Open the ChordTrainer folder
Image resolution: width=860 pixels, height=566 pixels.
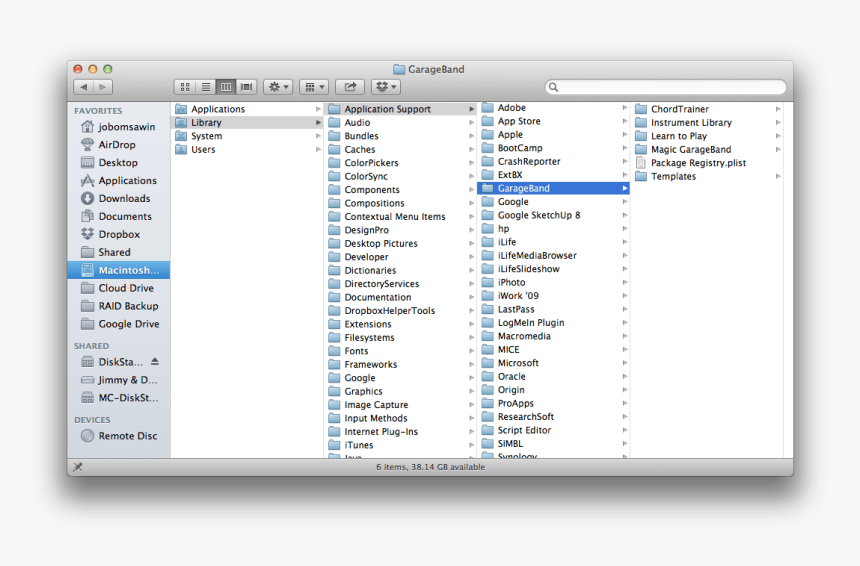(708, 109)
